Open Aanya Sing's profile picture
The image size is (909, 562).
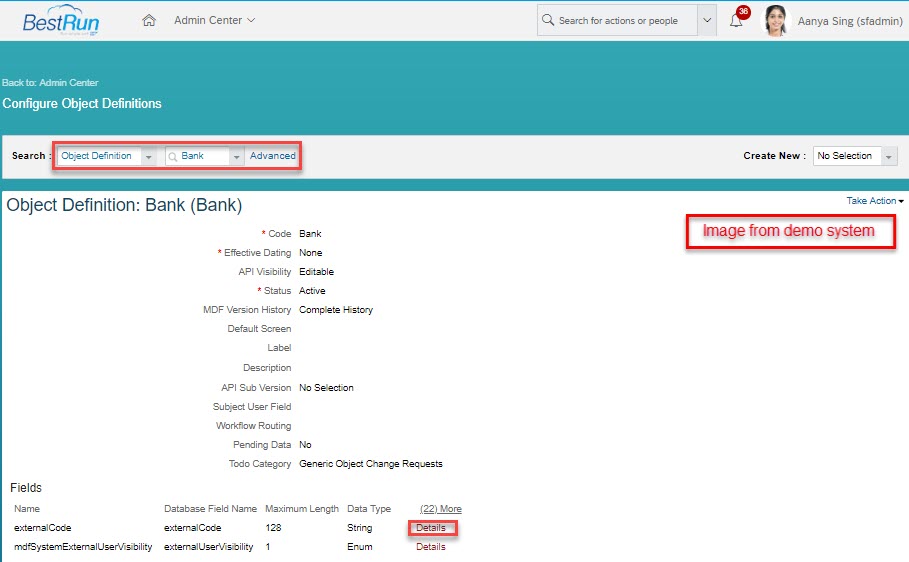pyautogui.click(x=776, y=20)
